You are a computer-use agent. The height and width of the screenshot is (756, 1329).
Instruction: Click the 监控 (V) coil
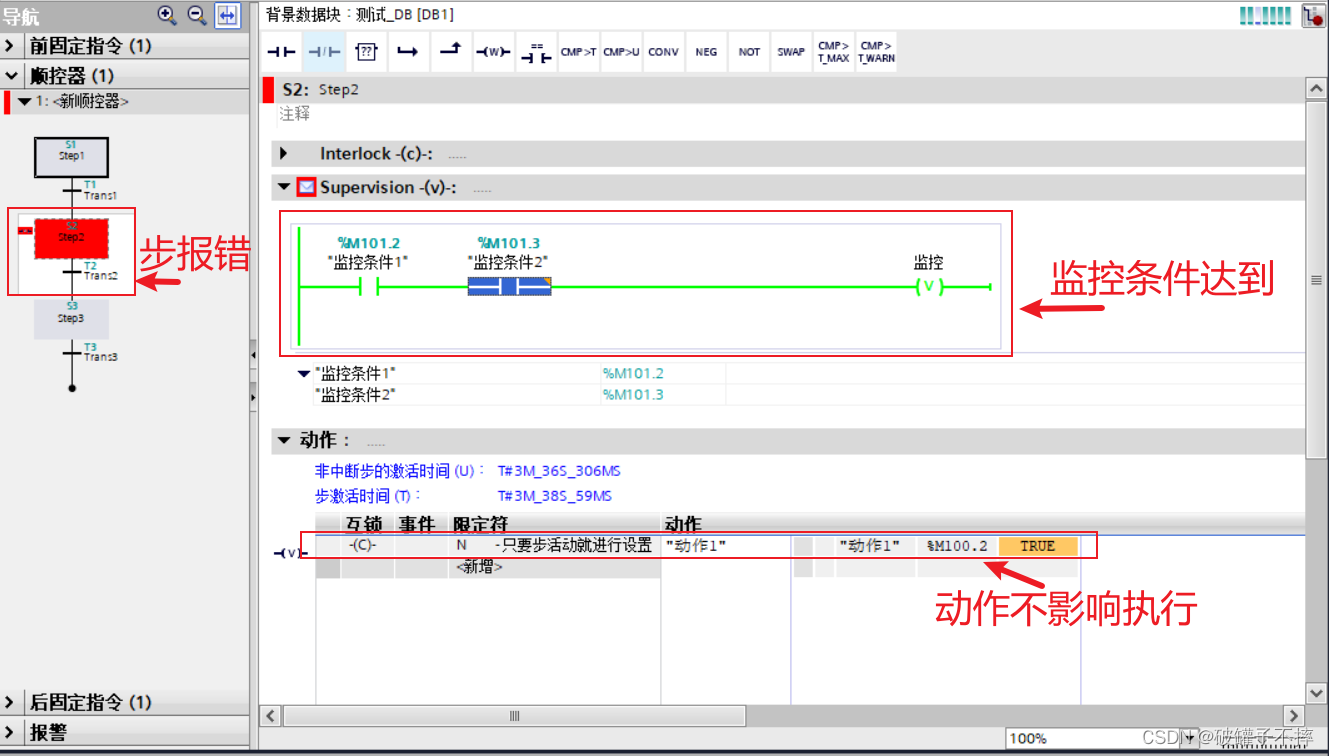coord(928,288)
